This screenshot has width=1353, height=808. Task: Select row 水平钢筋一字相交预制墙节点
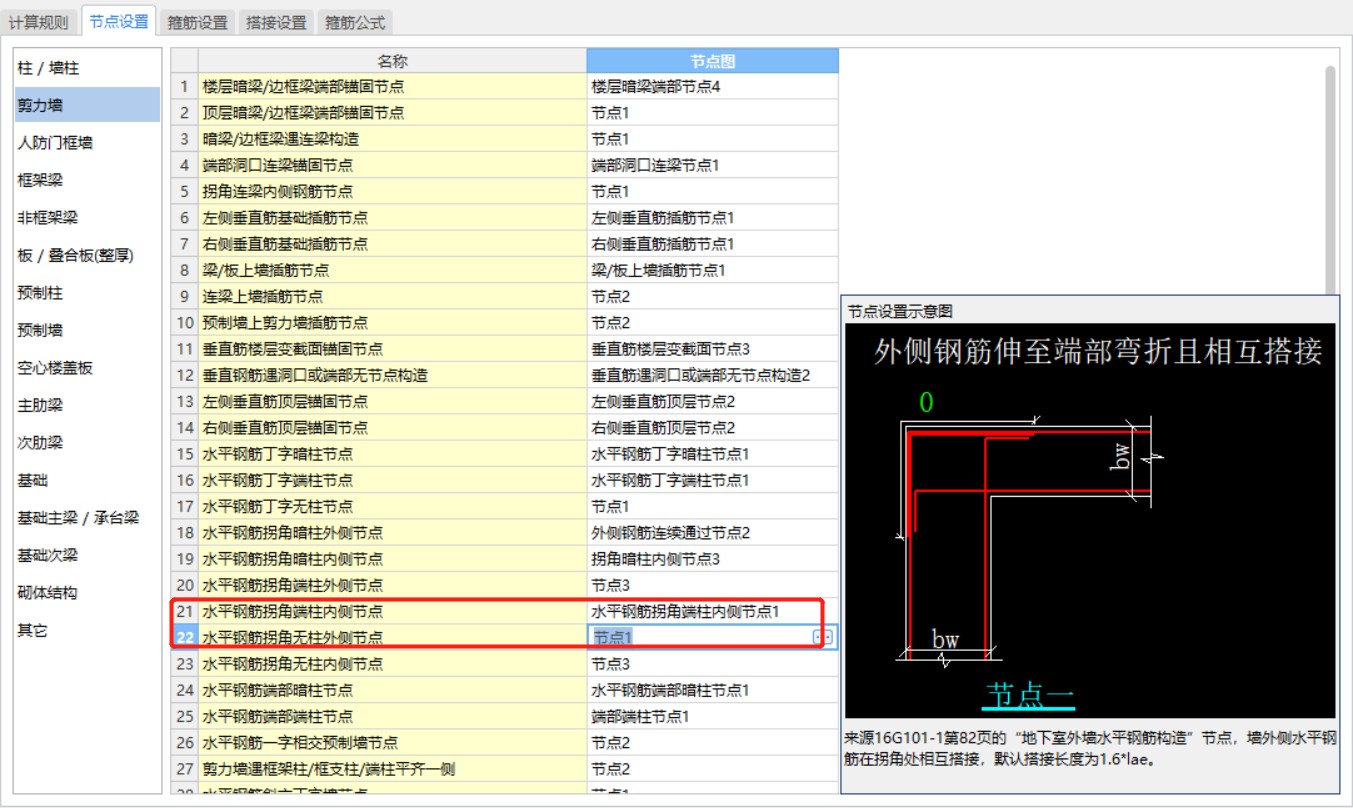click(x=392, y=742)
